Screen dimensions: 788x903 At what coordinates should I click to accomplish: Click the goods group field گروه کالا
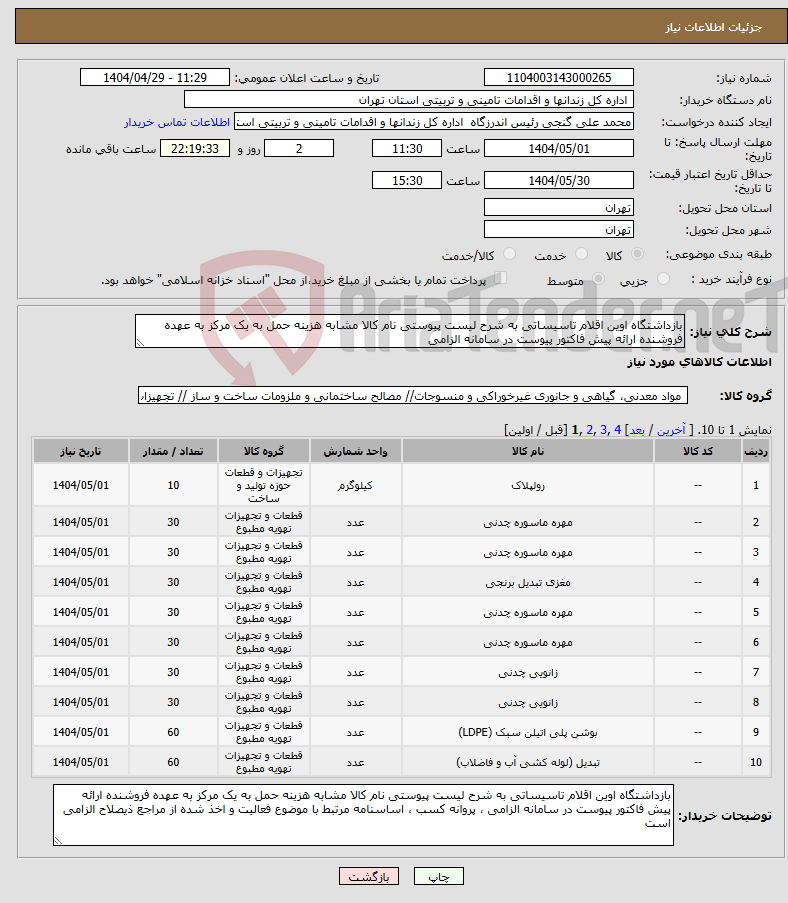pyautogui.click(x=413, y=396)
